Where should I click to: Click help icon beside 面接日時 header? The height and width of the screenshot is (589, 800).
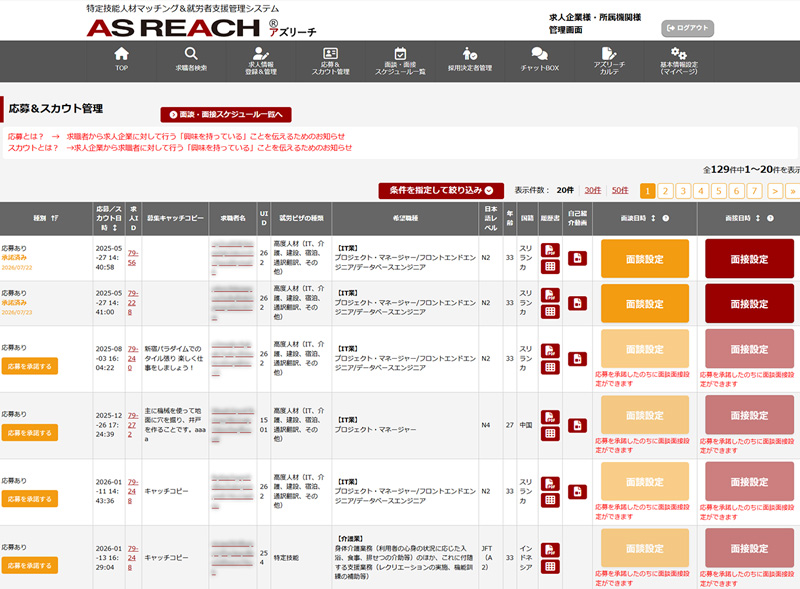[770, 218]
